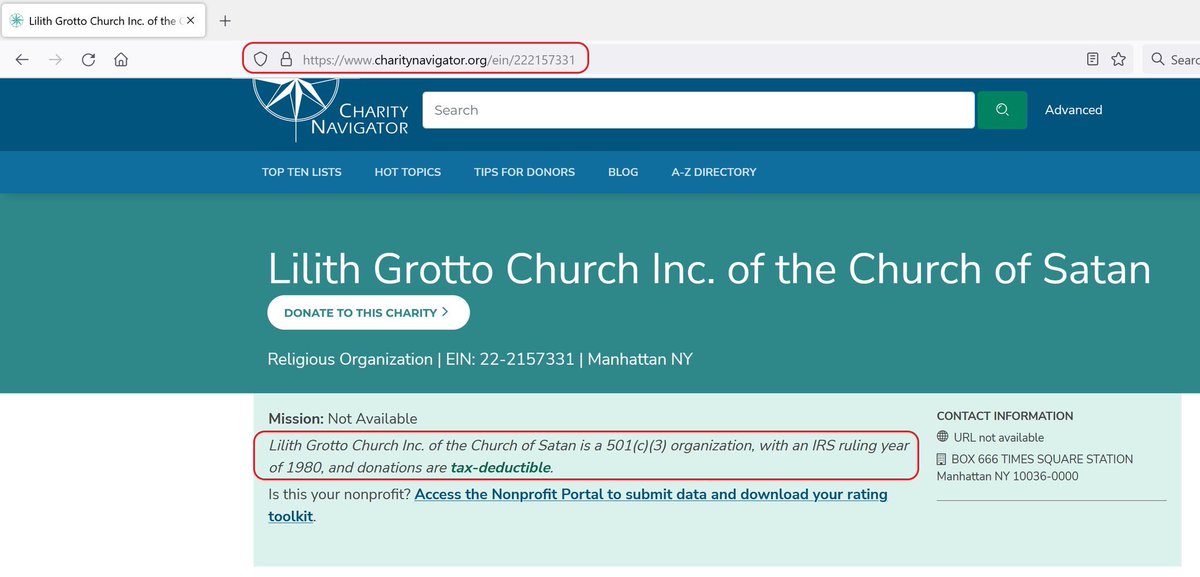Open TOP TEN LISTS menu
Image resolution: width=1200 pixels, height=577 pixels.
302,172
